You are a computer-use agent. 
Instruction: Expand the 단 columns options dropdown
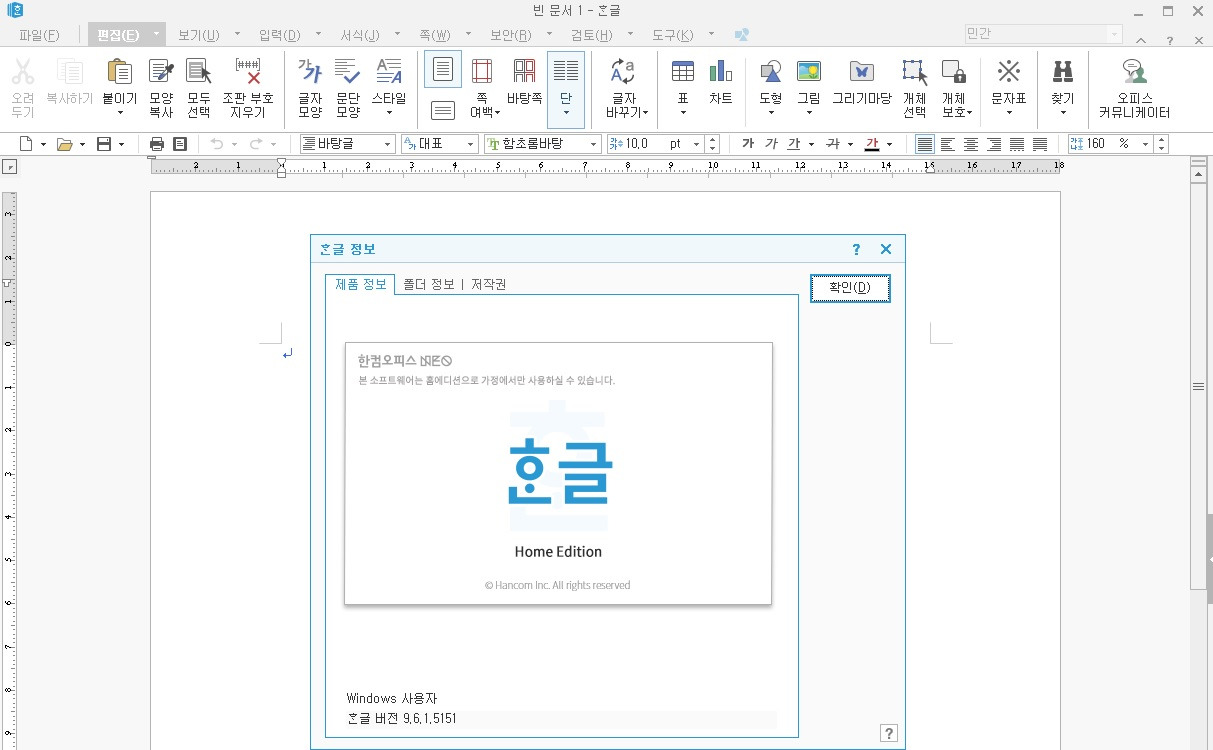click(566, 112)
